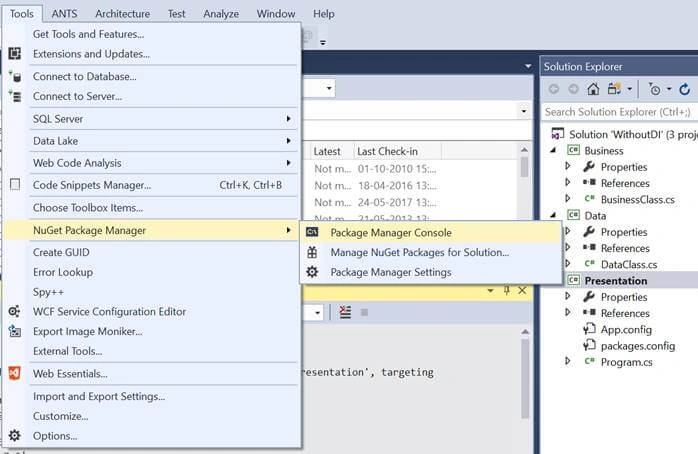698x454 pixels.
Task: Open the output source dropdown arrow
Action: [317, 313]
